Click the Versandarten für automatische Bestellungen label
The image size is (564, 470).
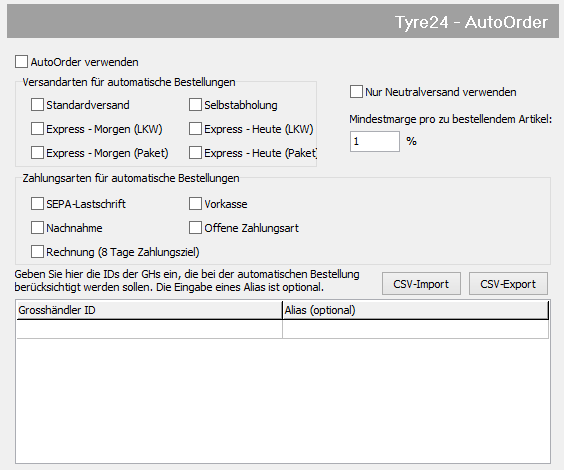129,82
